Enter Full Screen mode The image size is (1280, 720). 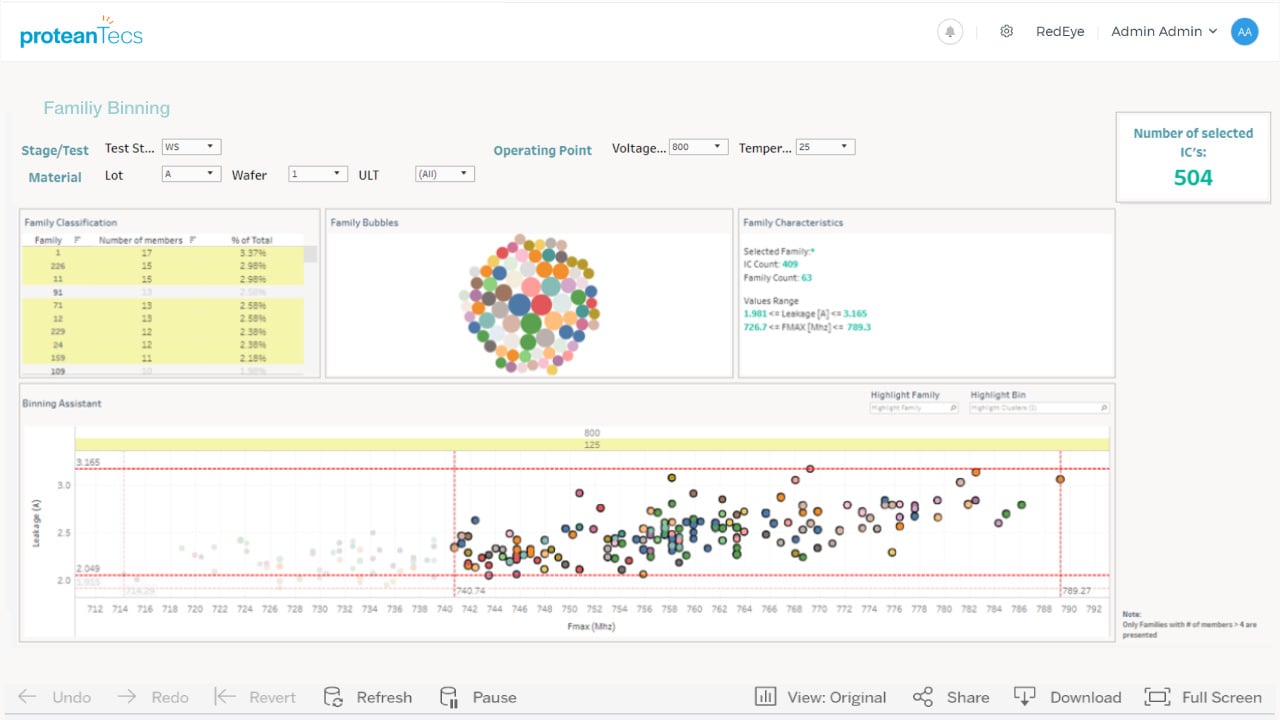(1157, 697)
